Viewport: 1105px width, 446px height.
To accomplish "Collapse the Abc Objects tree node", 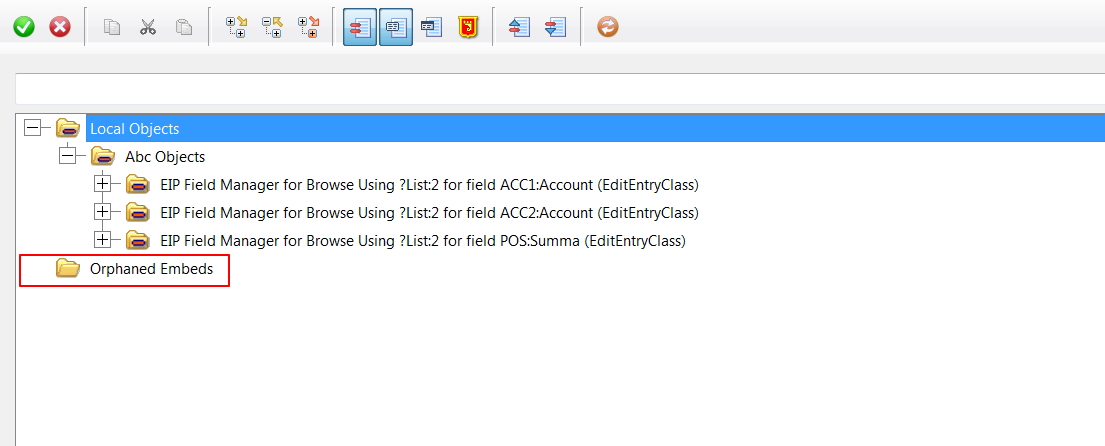I will (x=68, y=156).
